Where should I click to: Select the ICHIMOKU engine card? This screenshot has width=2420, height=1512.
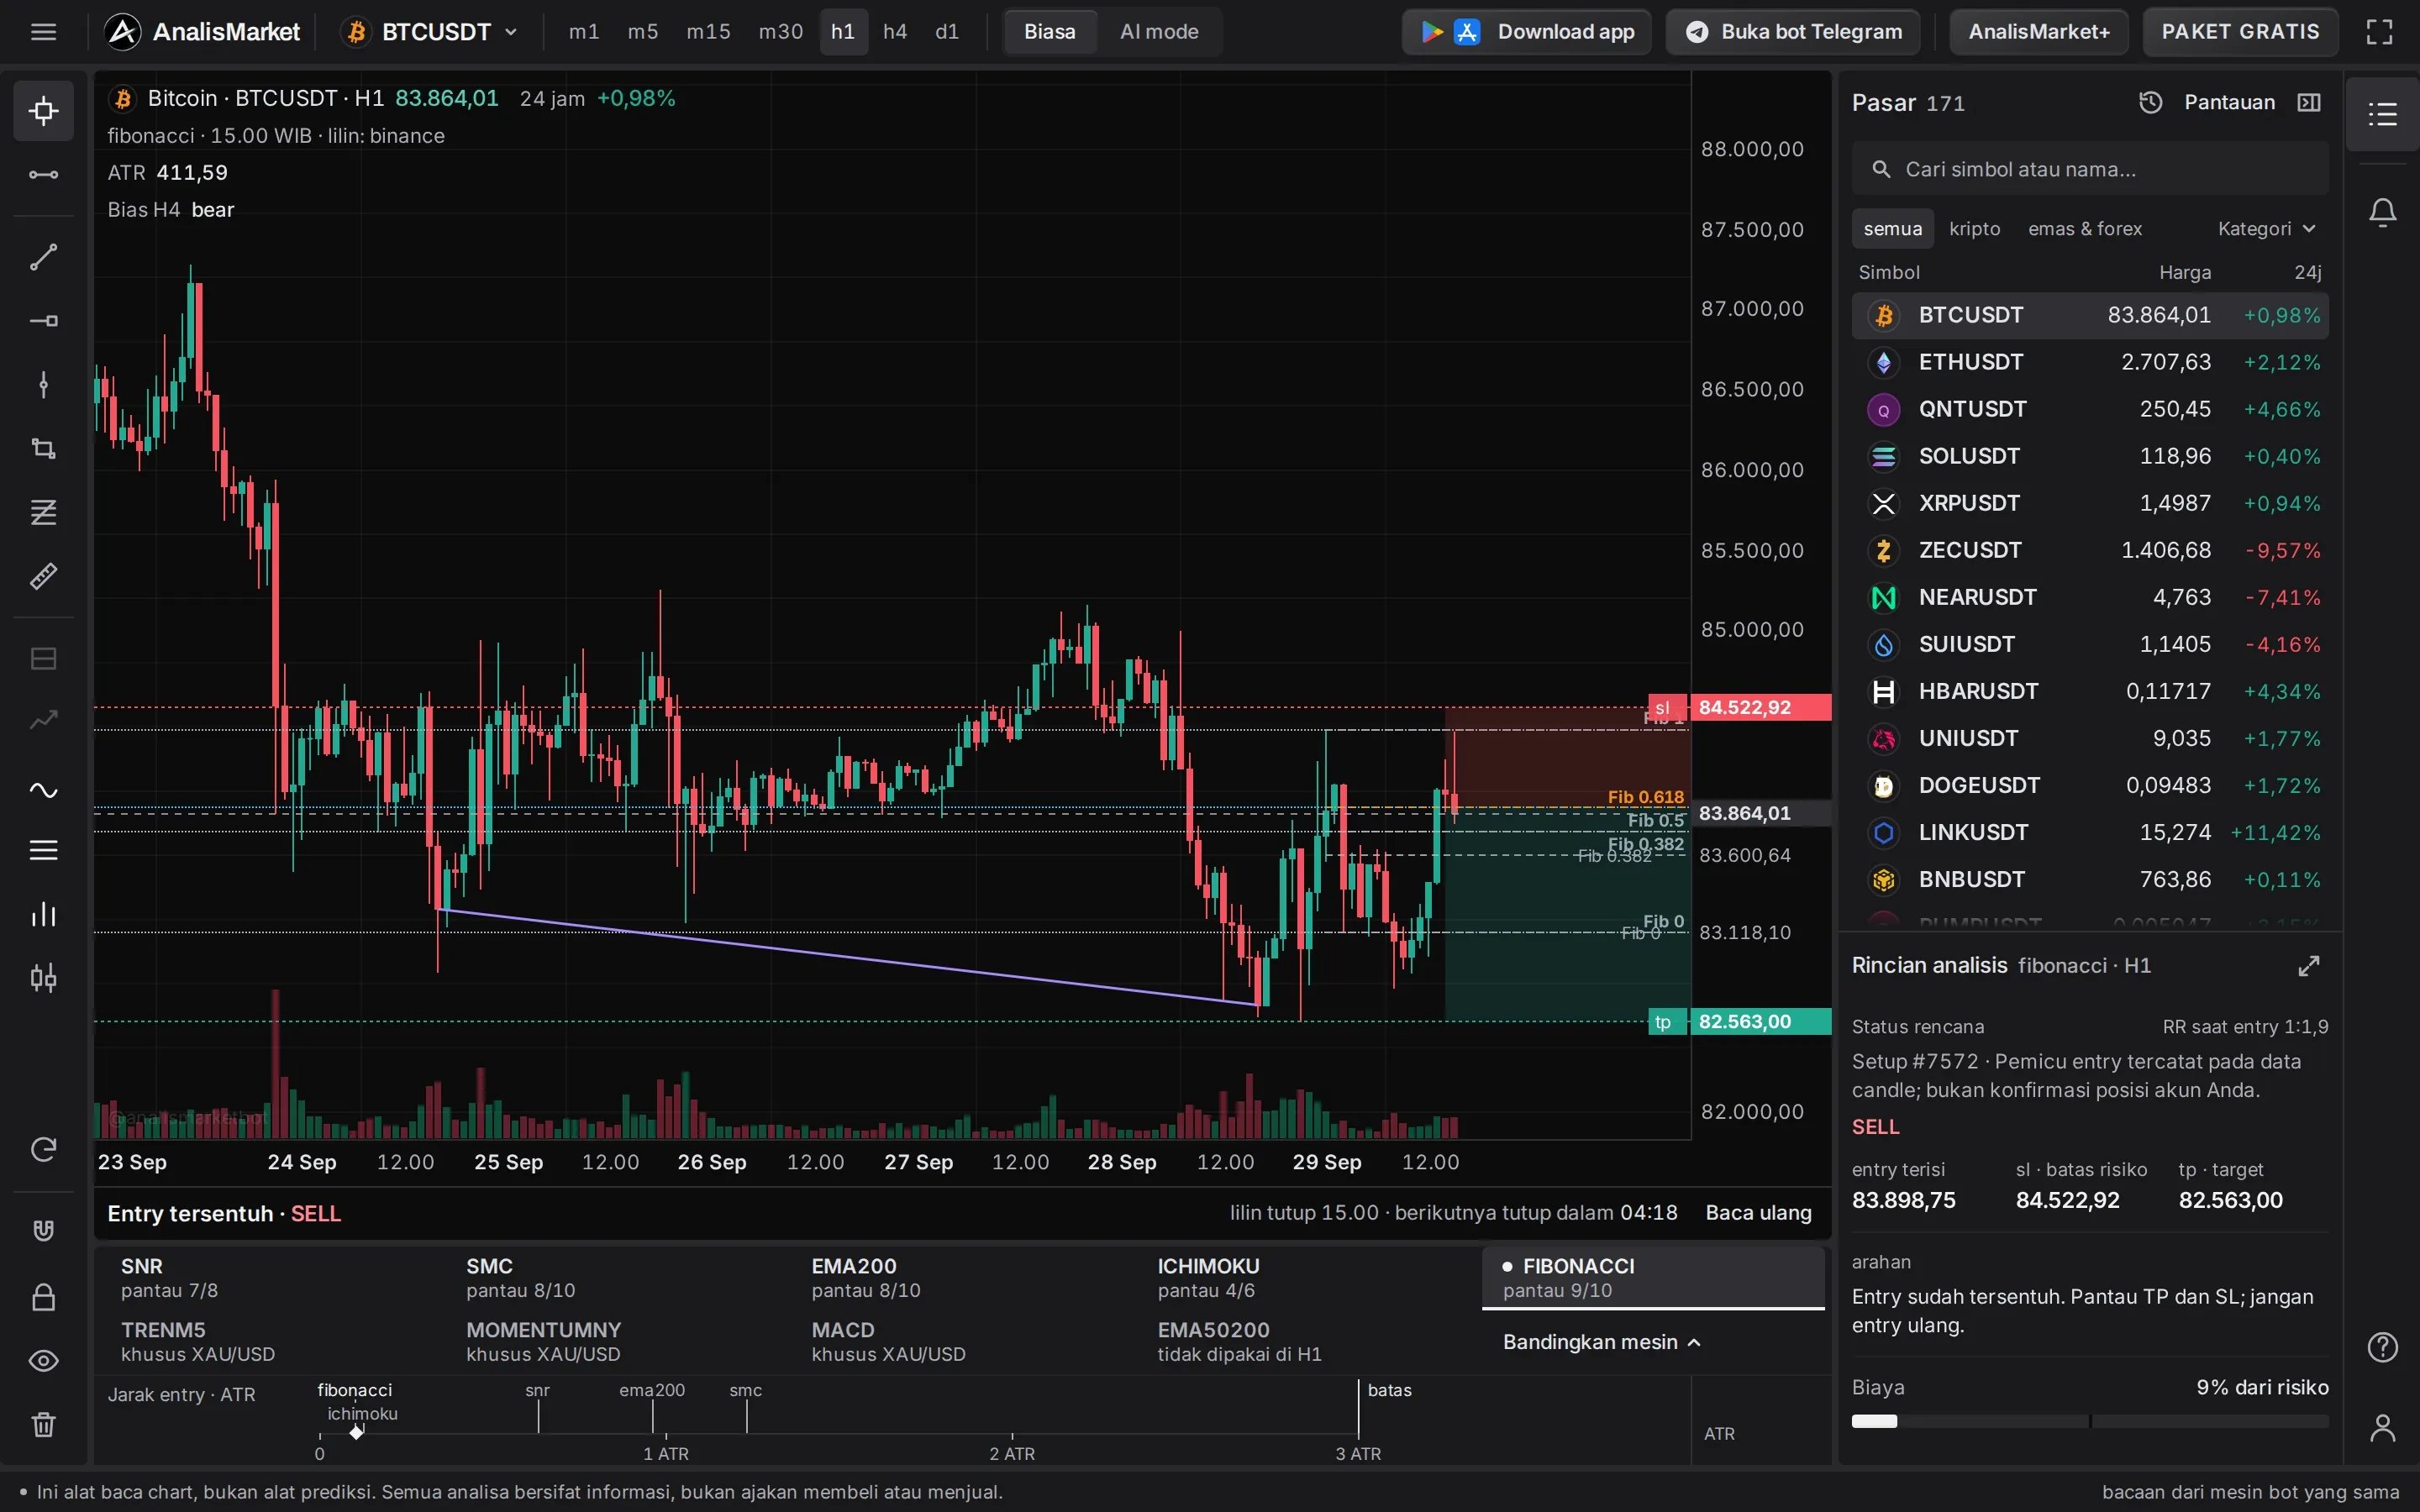[x=1310, y=1277]
